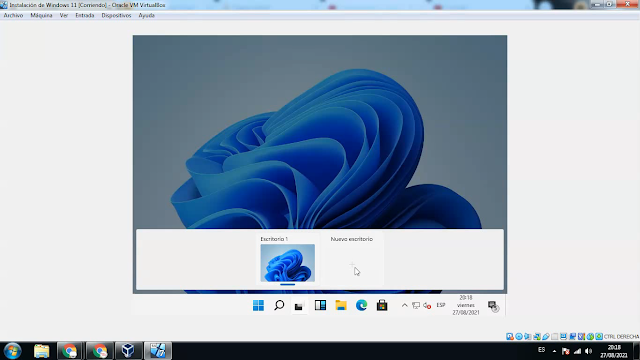Open VirtualBox Manager cube icon on host taskbar
The height and width of the screenshot is (360, 640).
point(128,351)
